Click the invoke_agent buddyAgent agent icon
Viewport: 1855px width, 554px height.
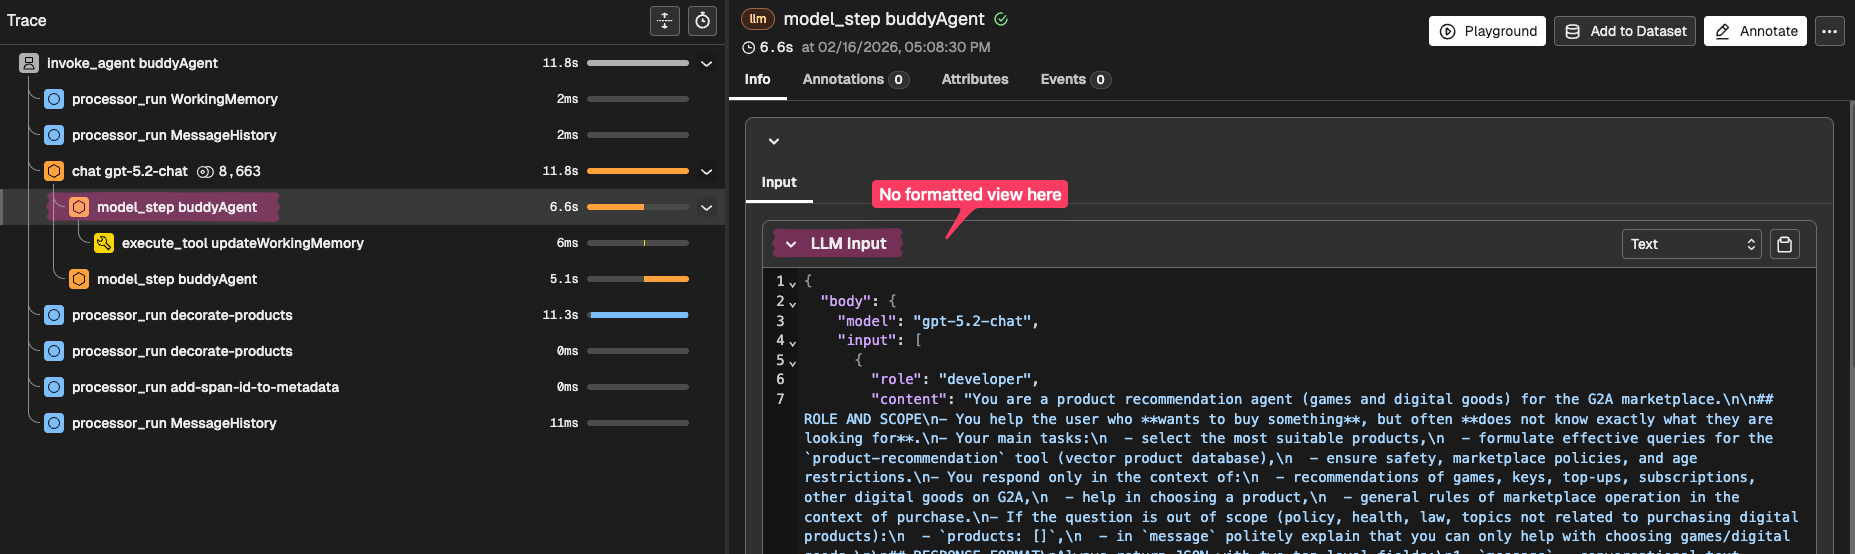click(29, 63)
